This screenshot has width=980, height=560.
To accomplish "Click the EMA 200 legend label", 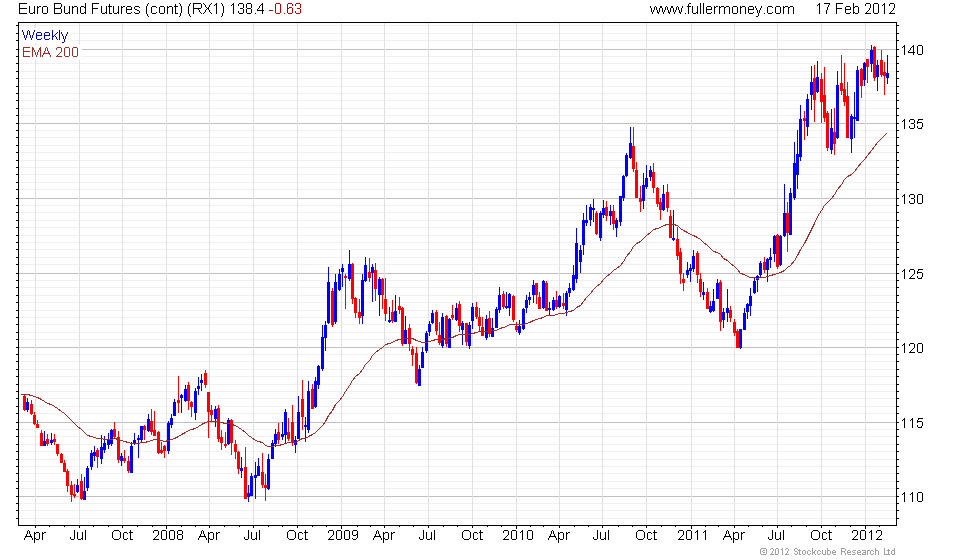I will [x=50, y=52].
